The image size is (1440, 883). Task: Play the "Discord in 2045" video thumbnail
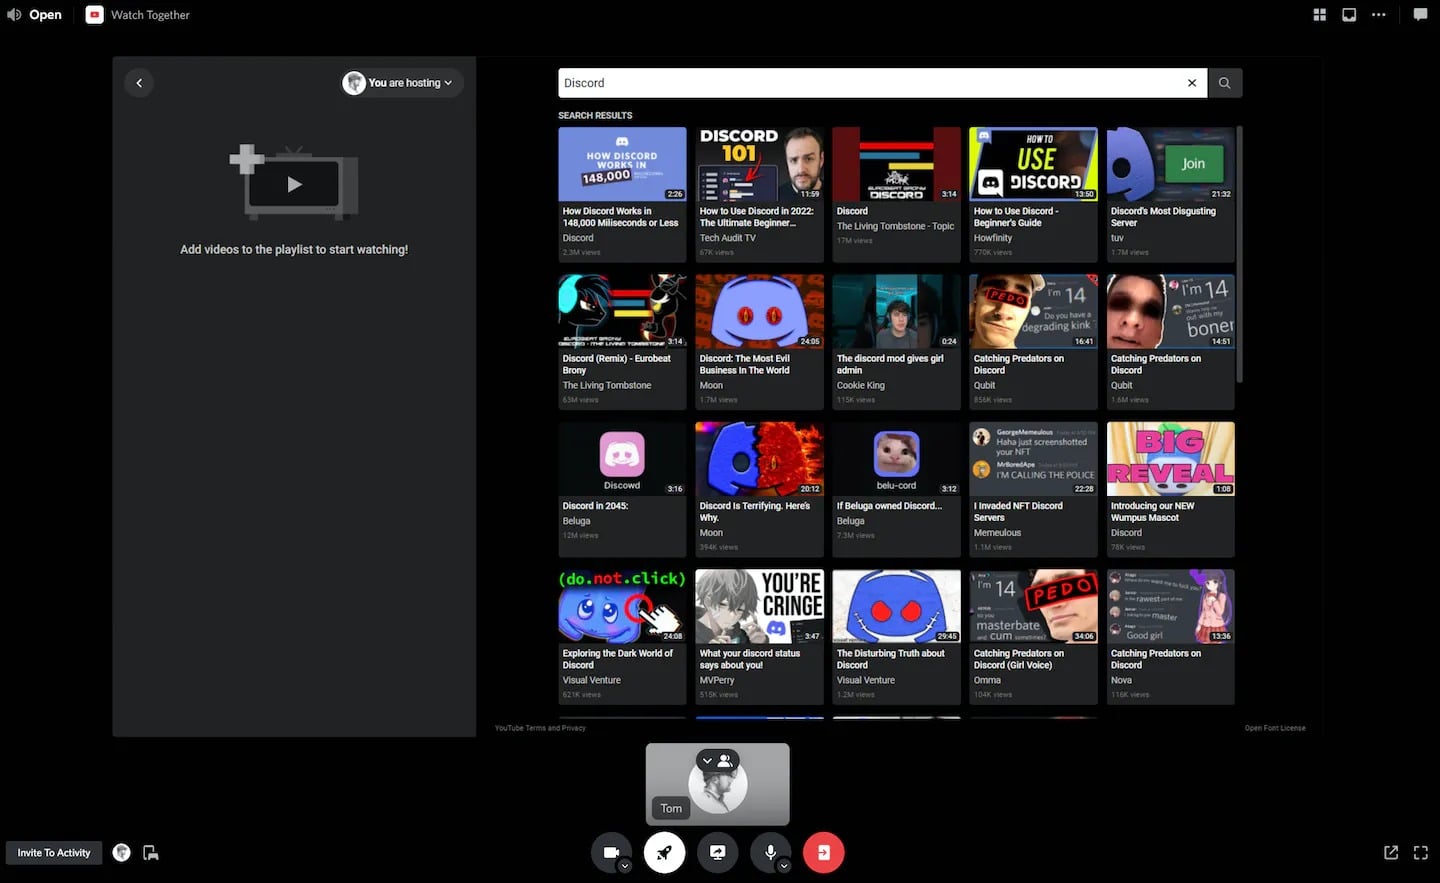[x=622, y=458]
